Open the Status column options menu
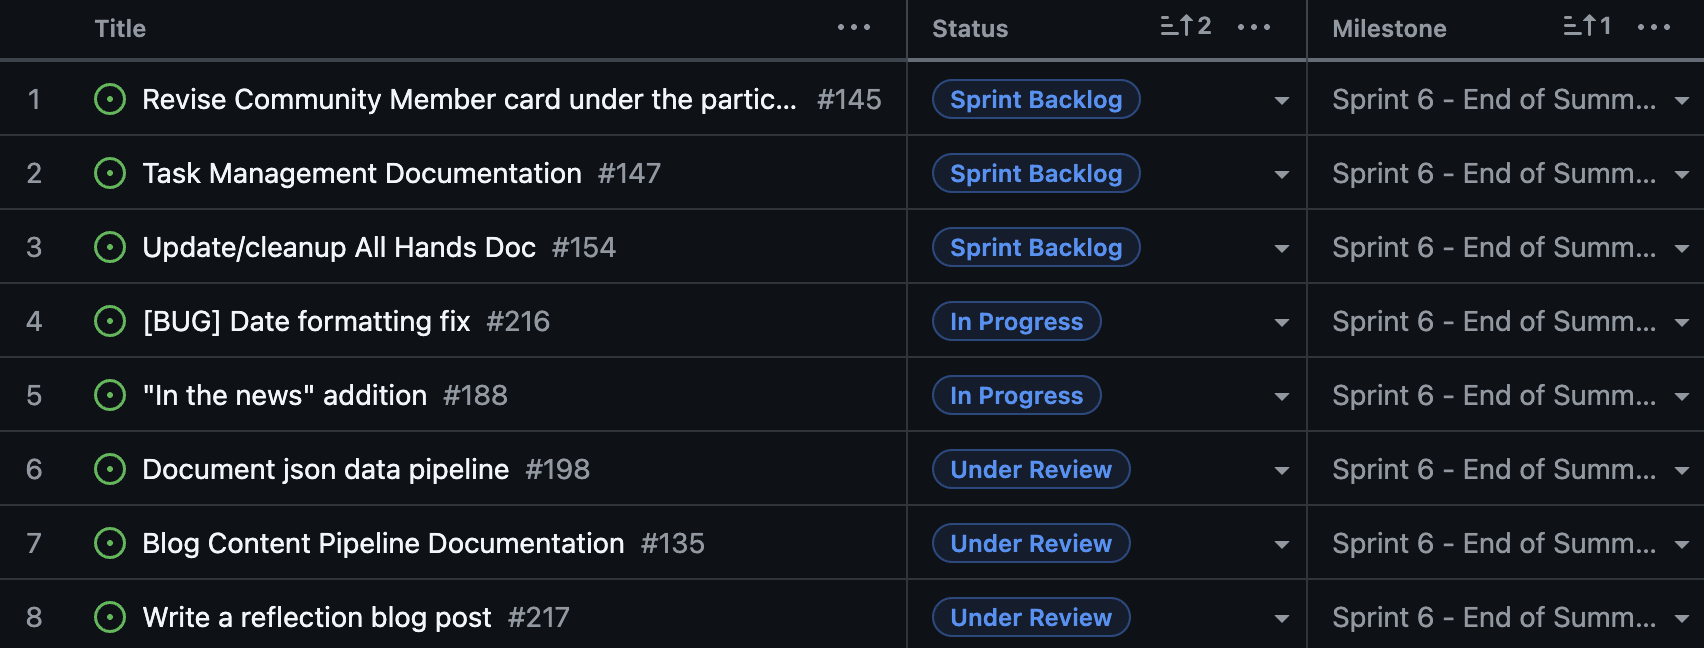 coord(1254,27)
